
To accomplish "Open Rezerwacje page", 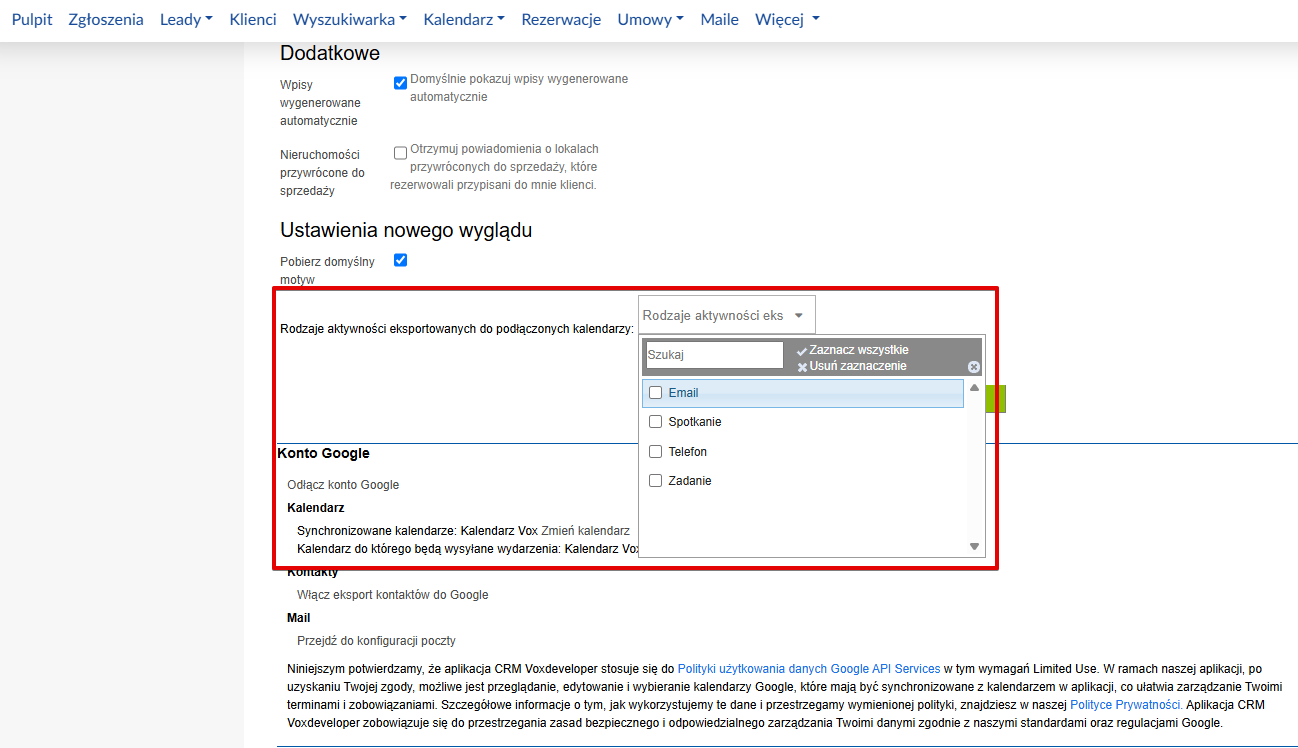I will (561, 19).
